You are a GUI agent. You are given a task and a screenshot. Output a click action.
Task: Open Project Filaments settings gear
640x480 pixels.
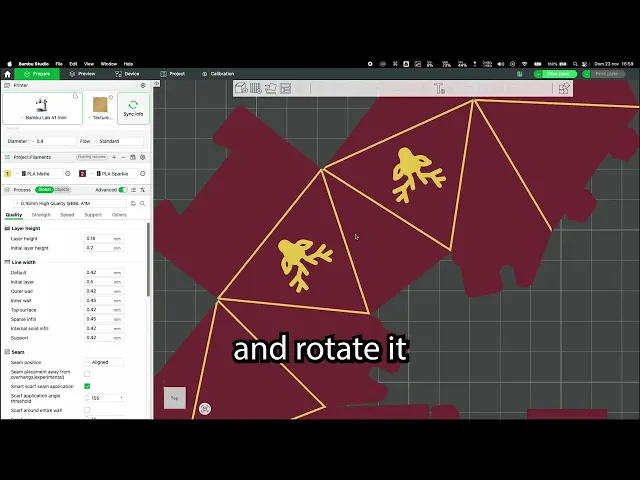[x=142, y=157]
